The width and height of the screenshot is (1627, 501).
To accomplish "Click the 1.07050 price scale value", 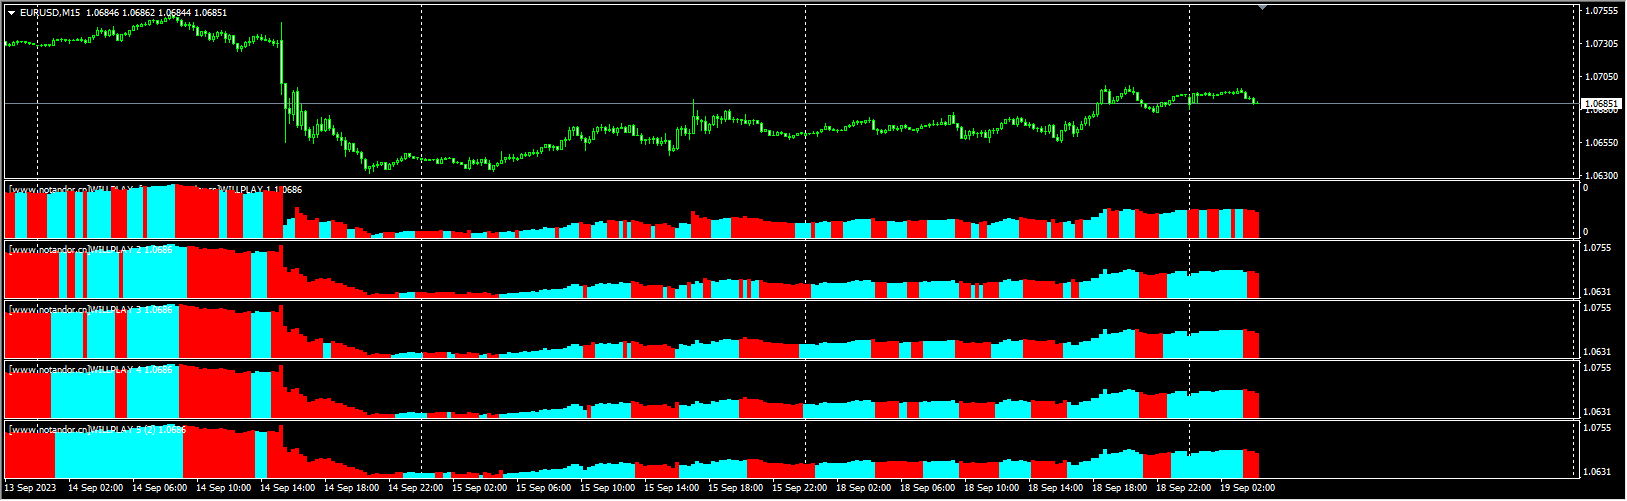I will 1604,77.
